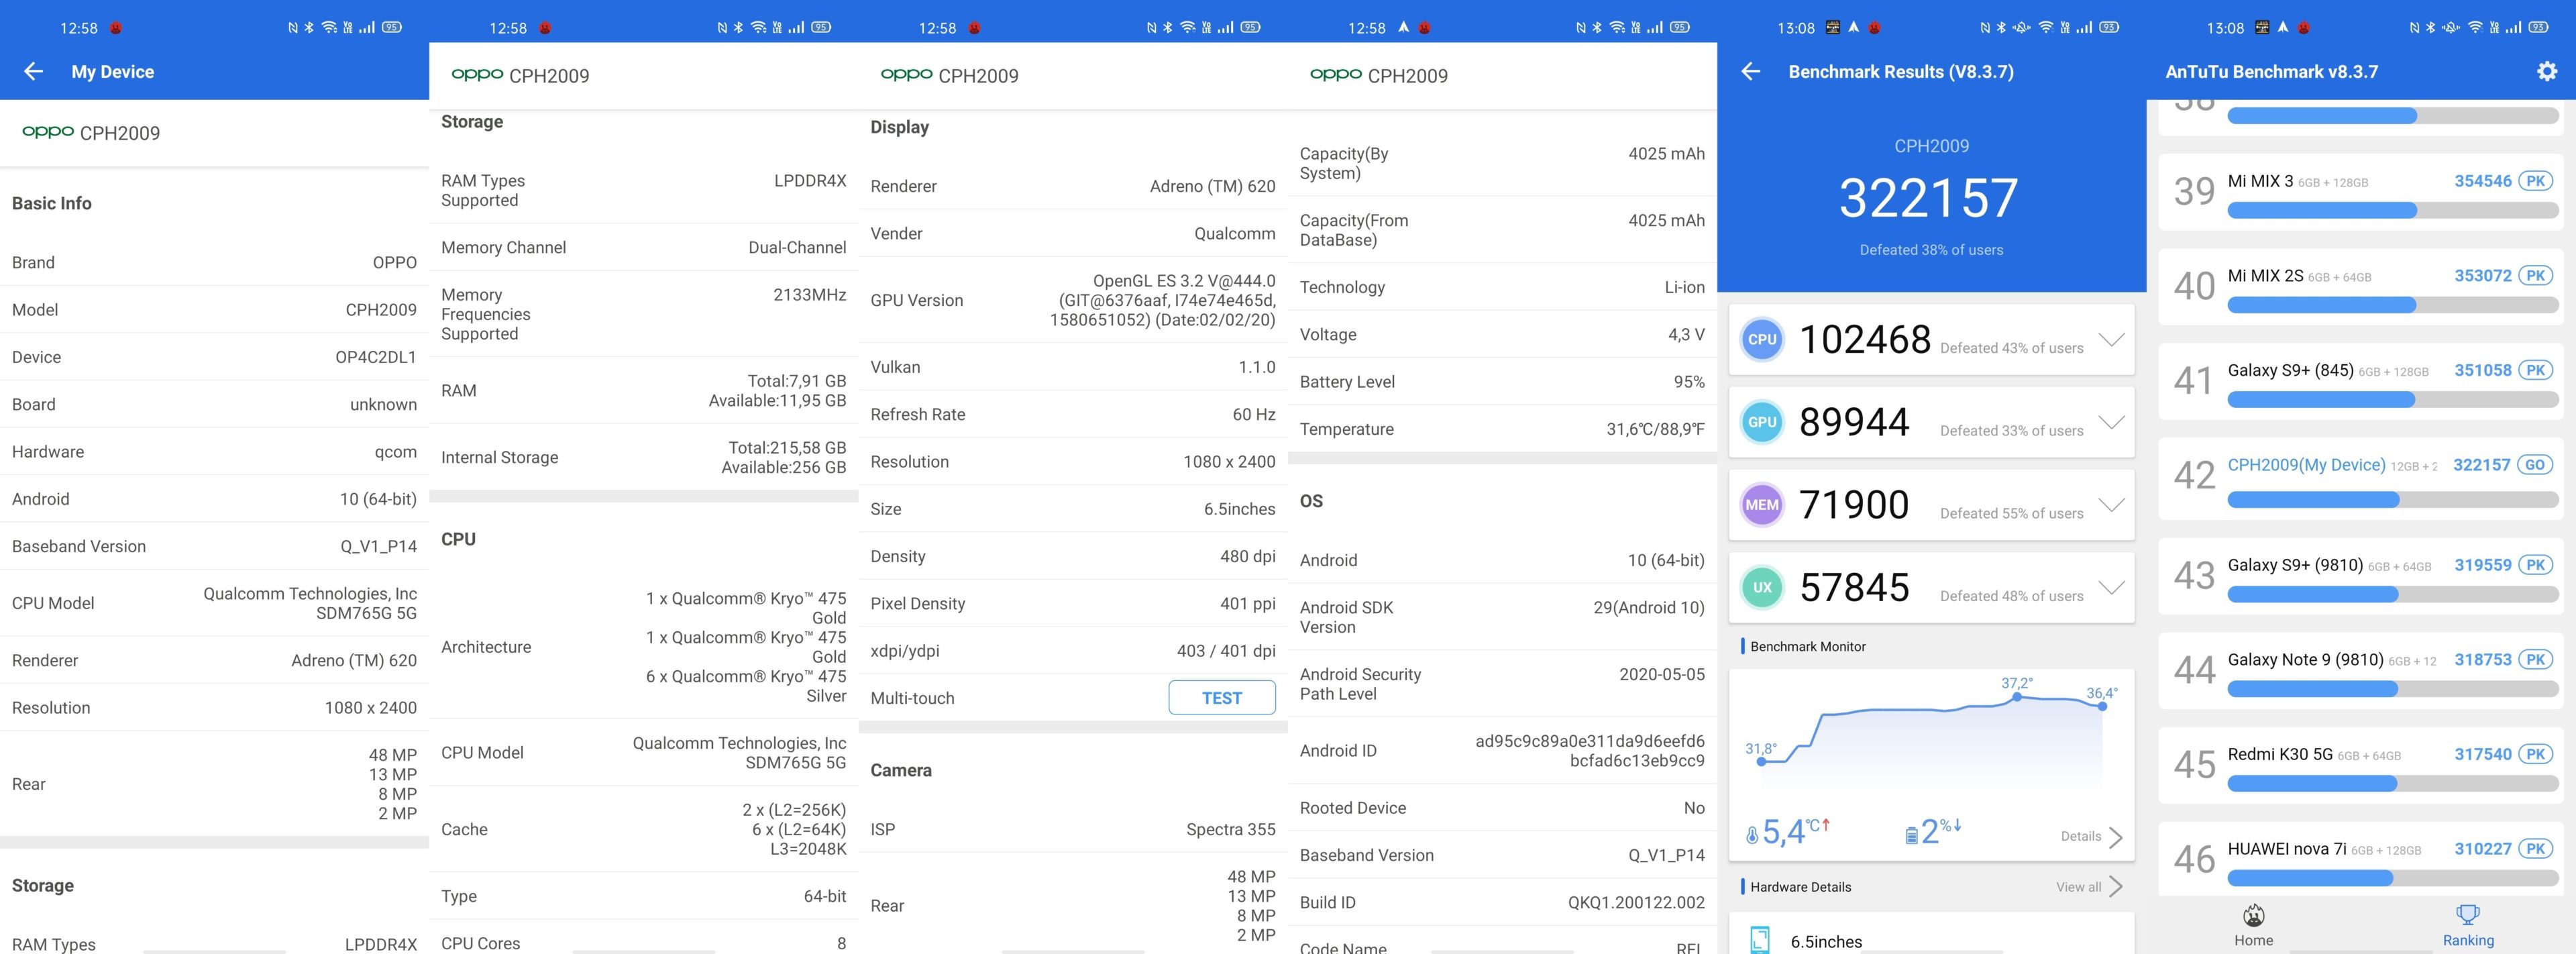This screenshot has width=2576, height=954.
Task: Select the Brand OPPO row
Action: pyautogui.click(x=214, y=262)
